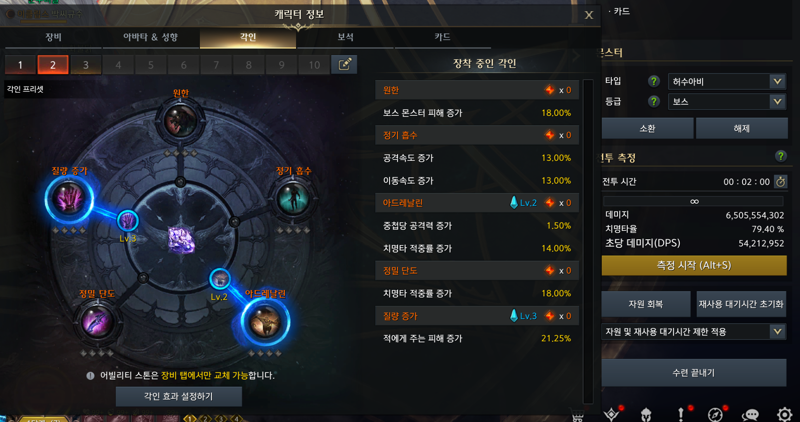Switch to the 장비 tab
The height and width of the screenshot is (422, 800).
[x=53, y=37]
